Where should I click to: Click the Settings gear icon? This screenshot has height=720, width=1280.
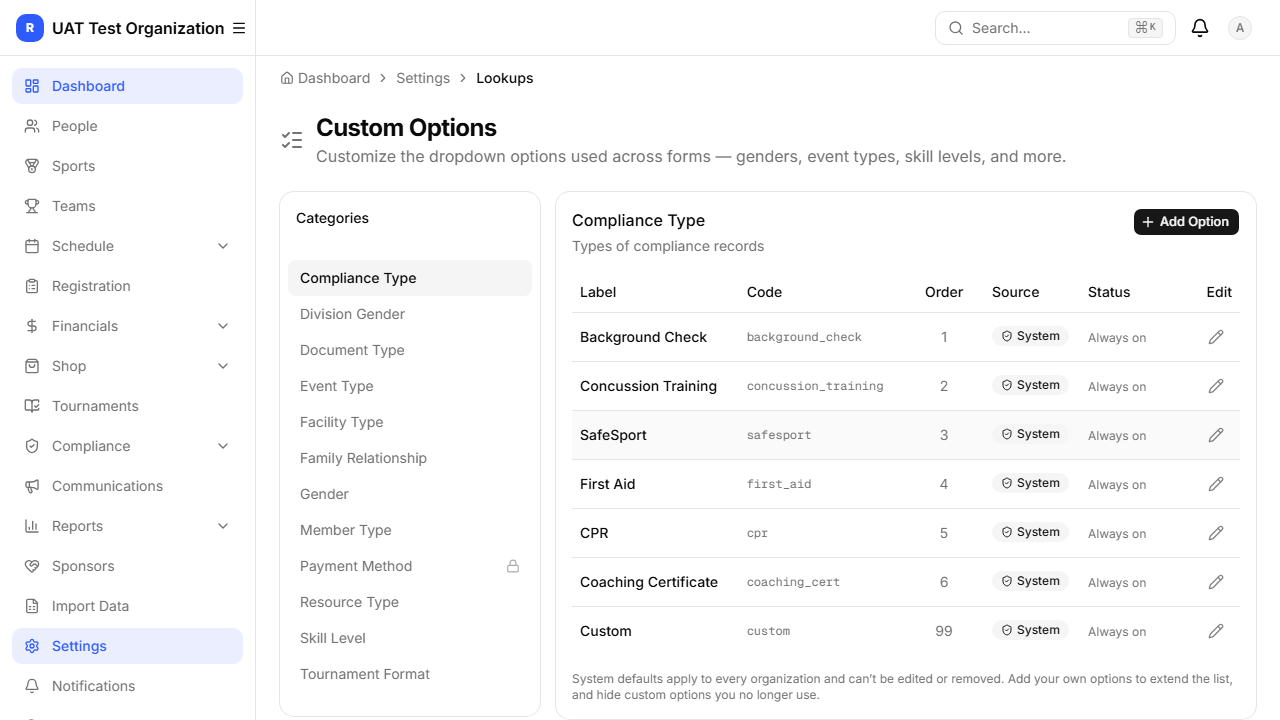(x=32, y=646)
